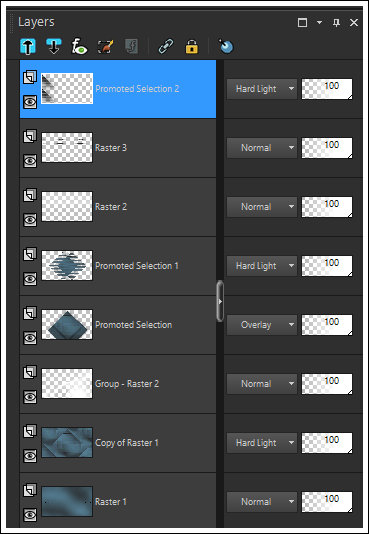
Task: Select the Group - Raster 2 layer
Action: [x=118, y=384]
